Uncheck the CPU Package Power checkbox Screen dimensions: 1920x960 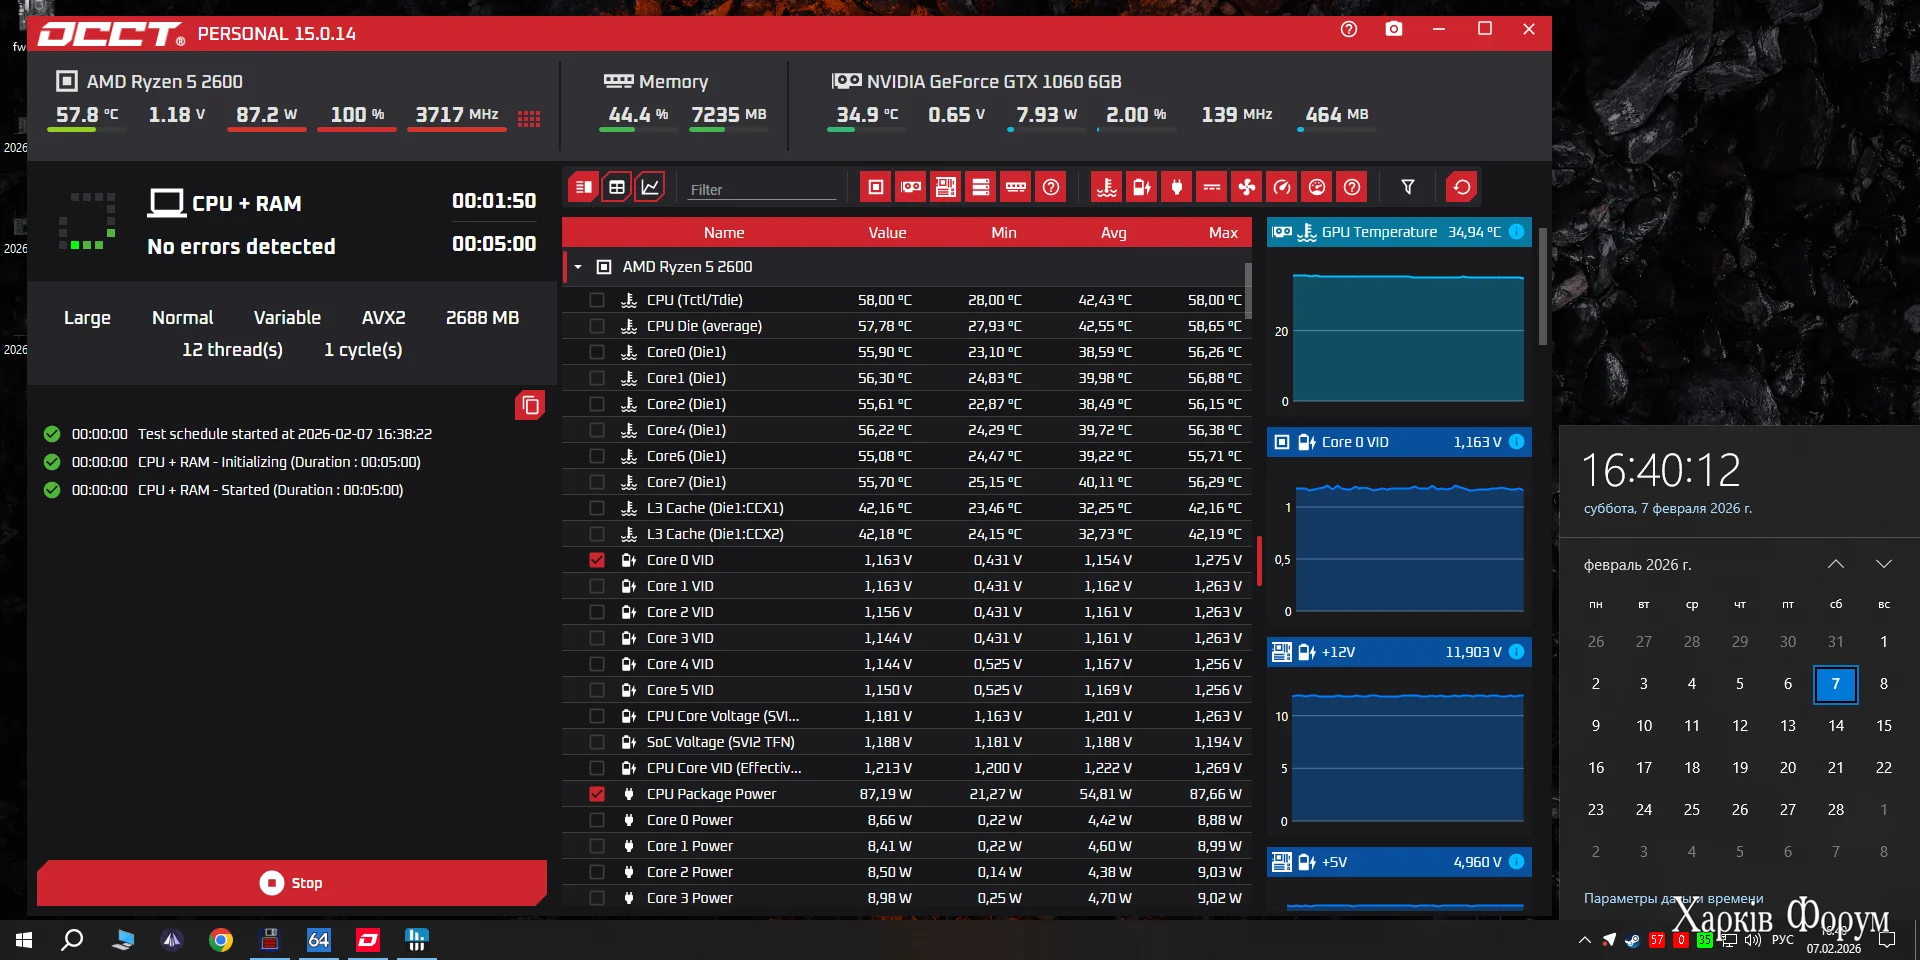tap(597, 794)
